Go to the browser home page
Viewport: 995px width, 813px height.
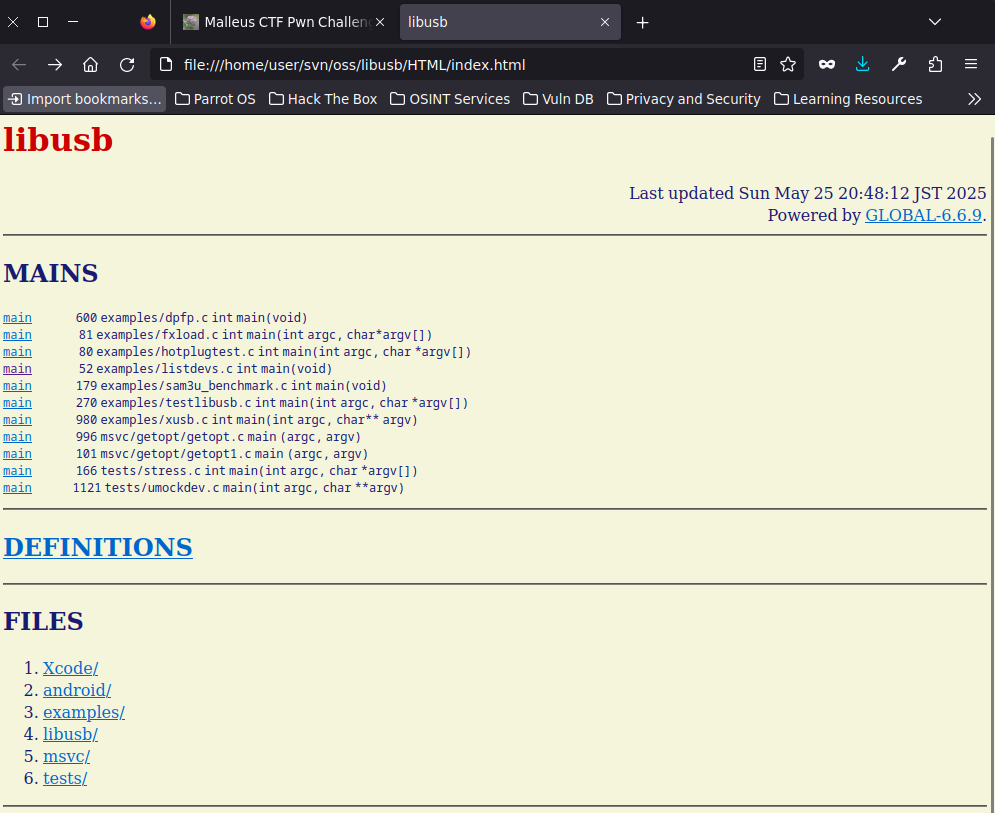coord(90,64)
